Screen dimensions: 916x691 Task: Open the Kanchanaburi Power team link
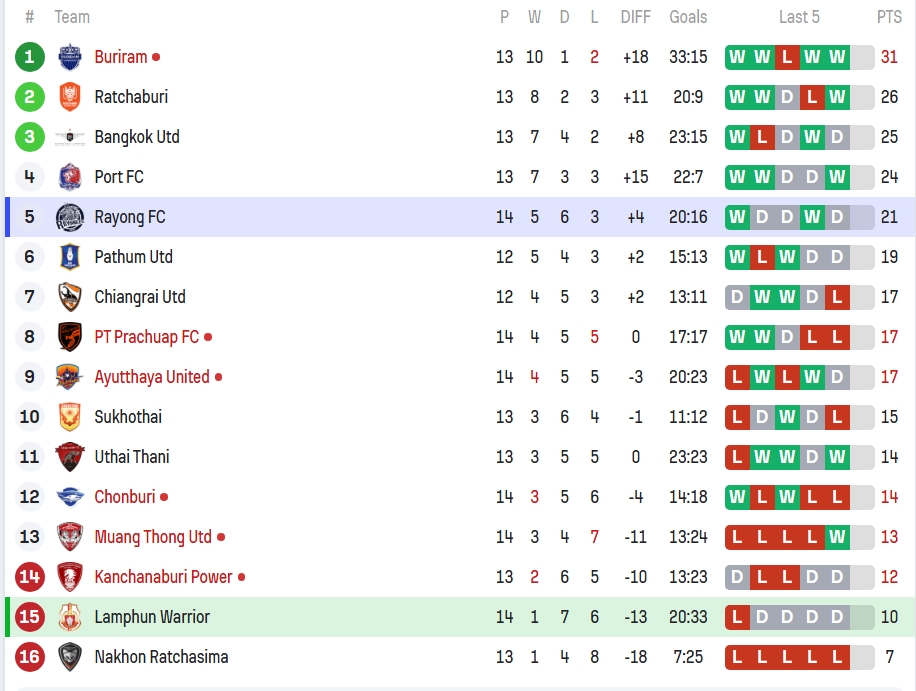click(x=163, y=577)
